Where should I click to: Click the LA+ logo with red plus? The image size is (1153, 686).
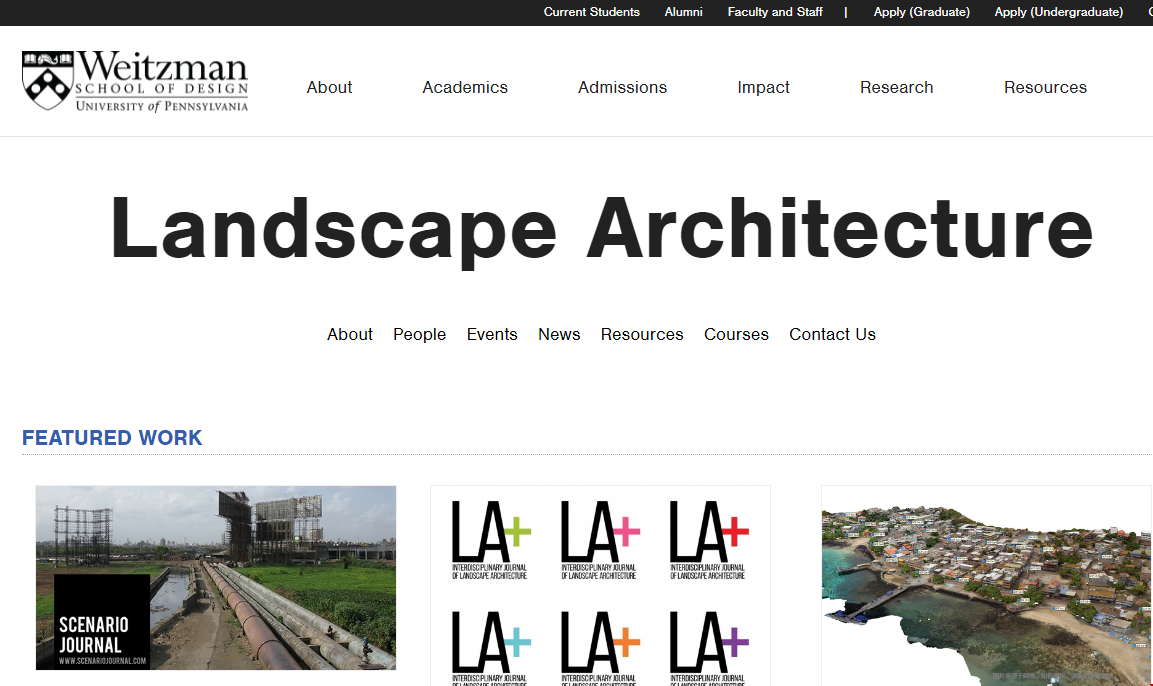[709, 540]
